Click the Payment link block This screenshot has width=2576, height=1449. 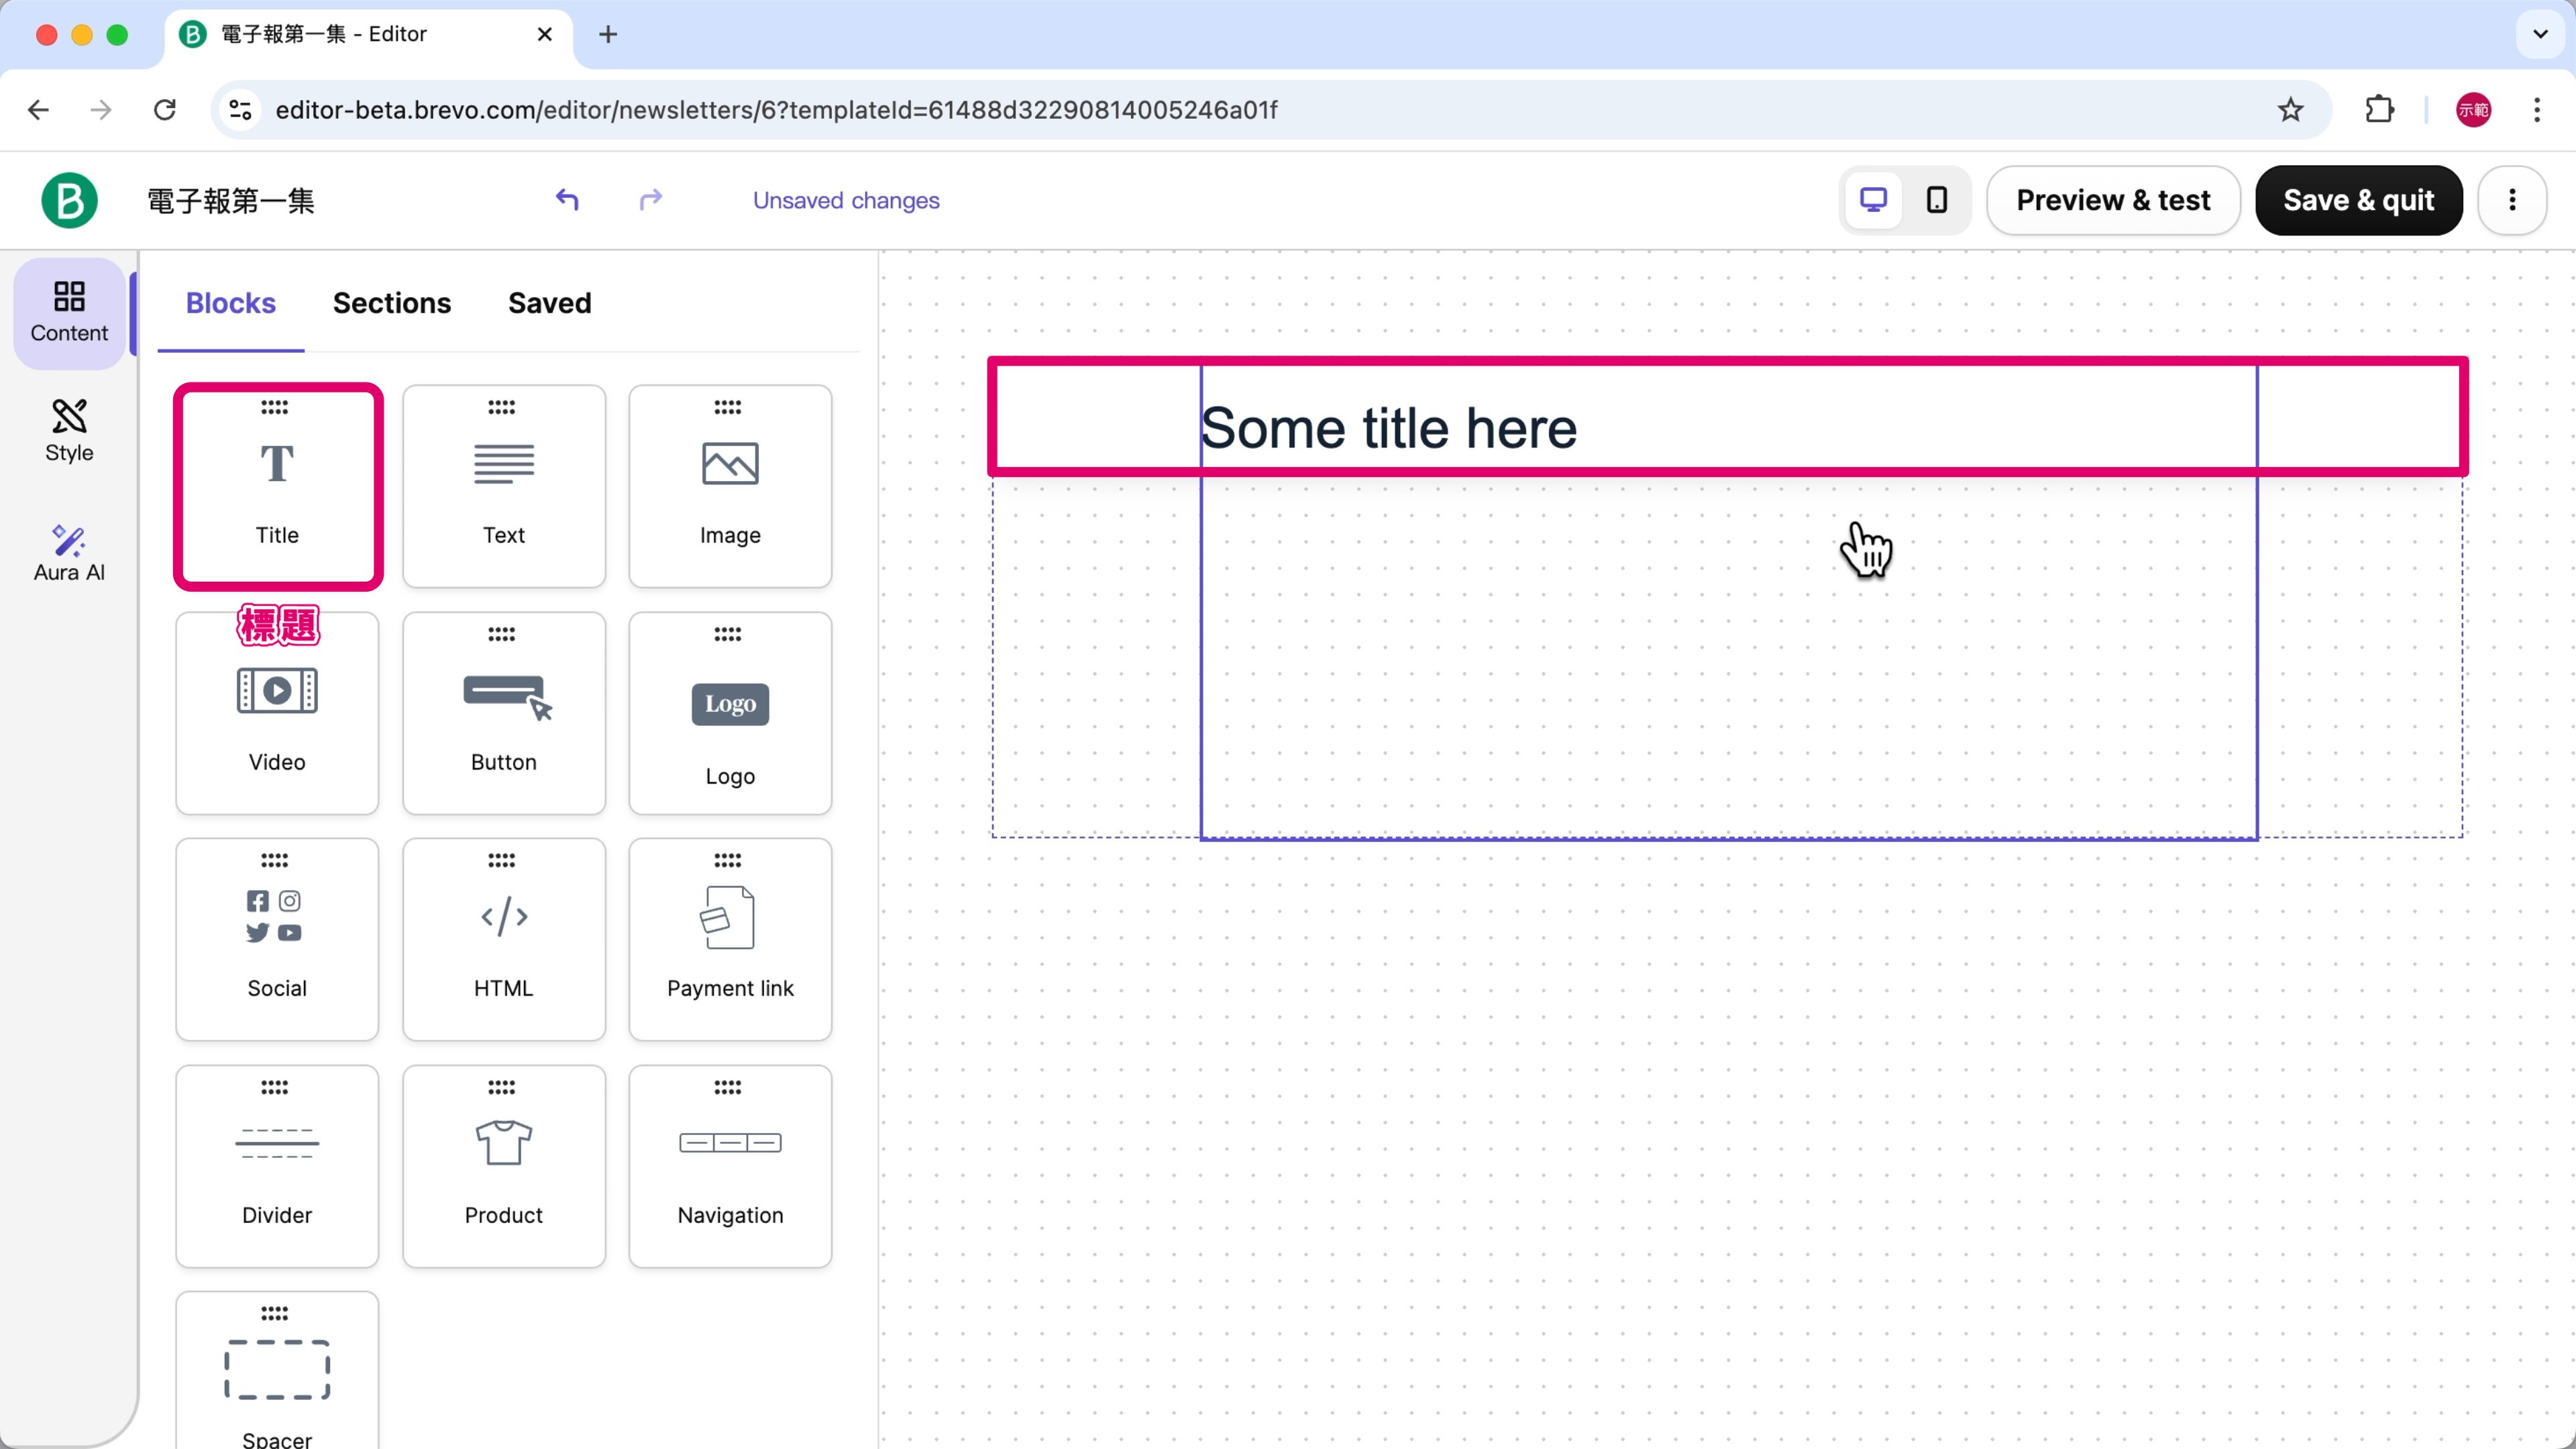click(730, 938)
